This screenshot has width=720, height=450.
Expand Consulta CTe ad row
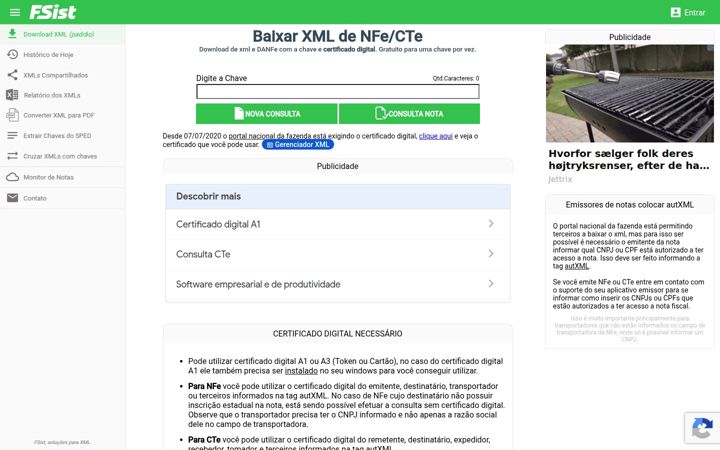coord(338,254)
